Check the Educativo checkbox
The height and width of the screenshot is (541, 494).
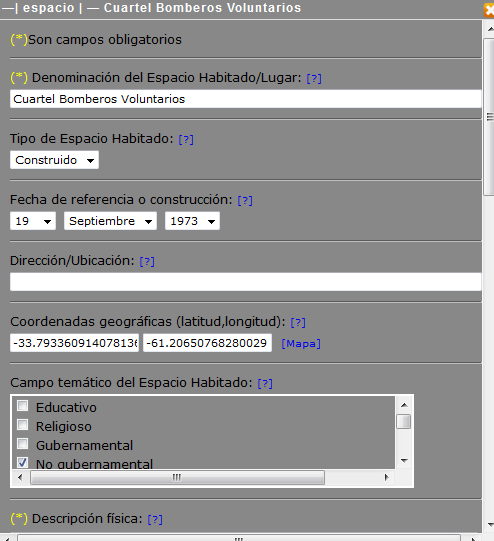click(x=23, y=406)
